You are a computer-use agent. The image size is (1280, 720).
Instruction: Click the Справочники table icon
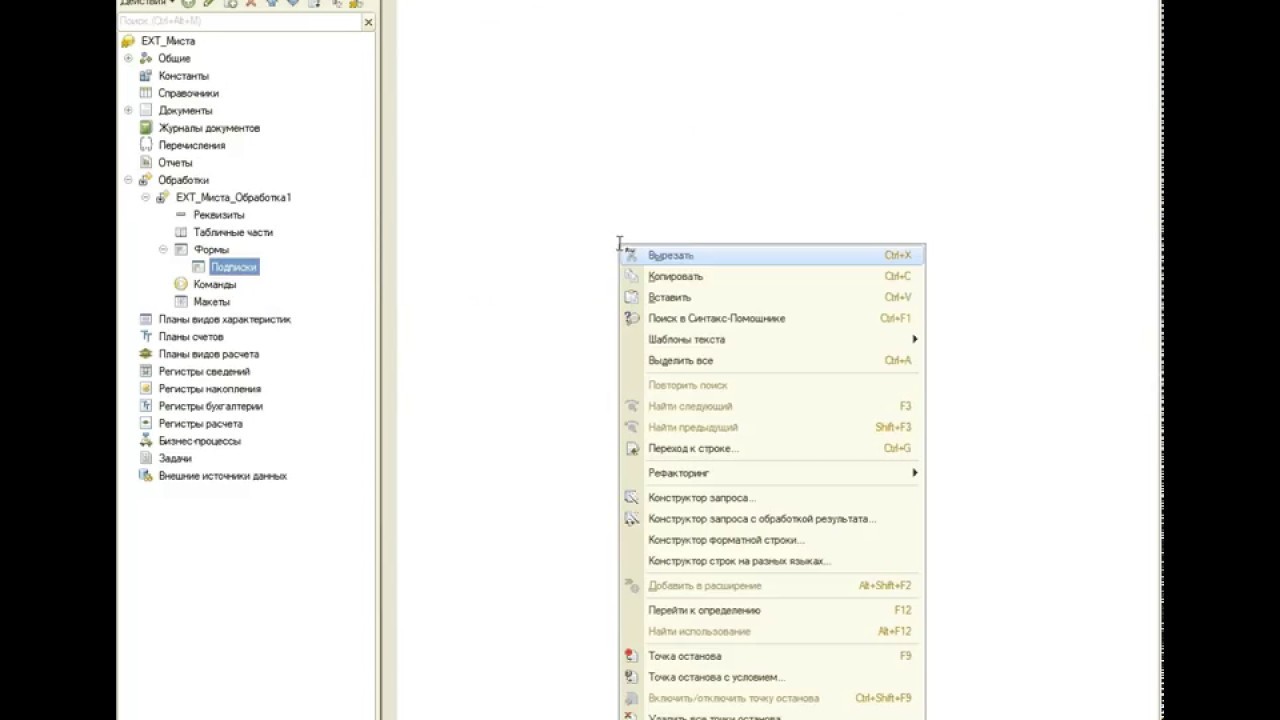146,93
